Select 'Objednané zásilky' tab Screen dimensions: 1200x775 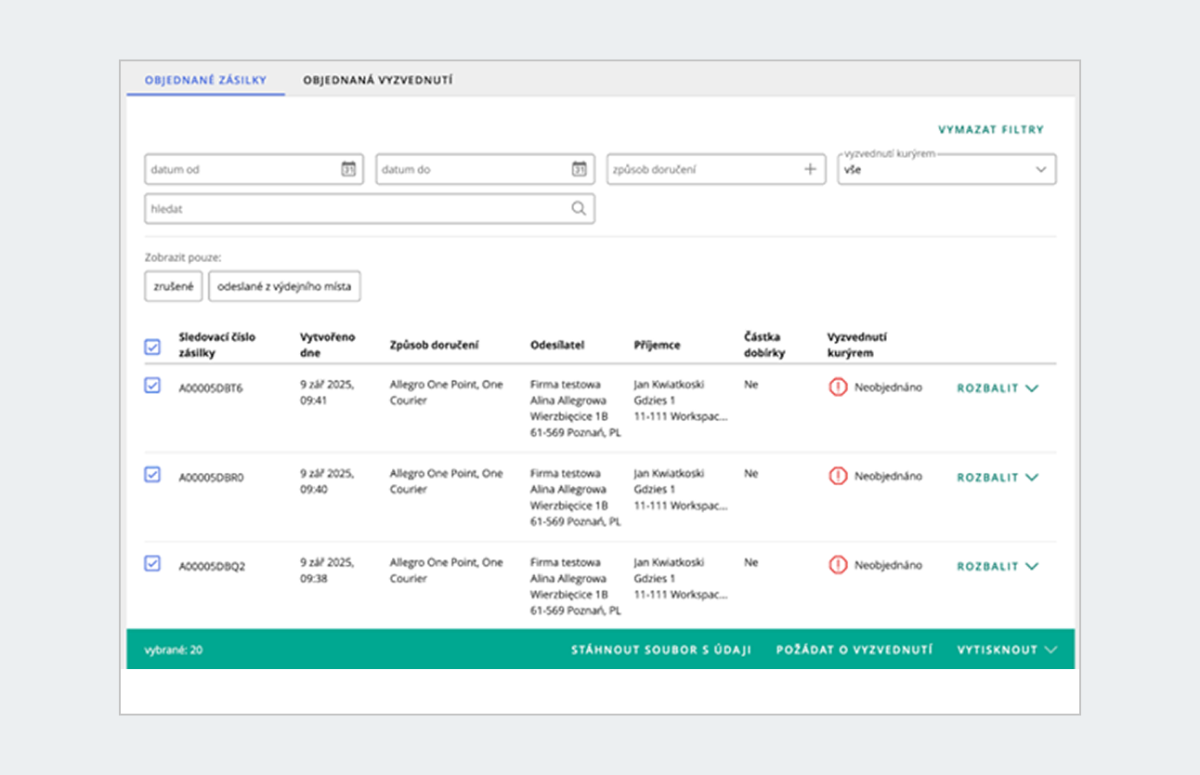click(x=205, y=80)
